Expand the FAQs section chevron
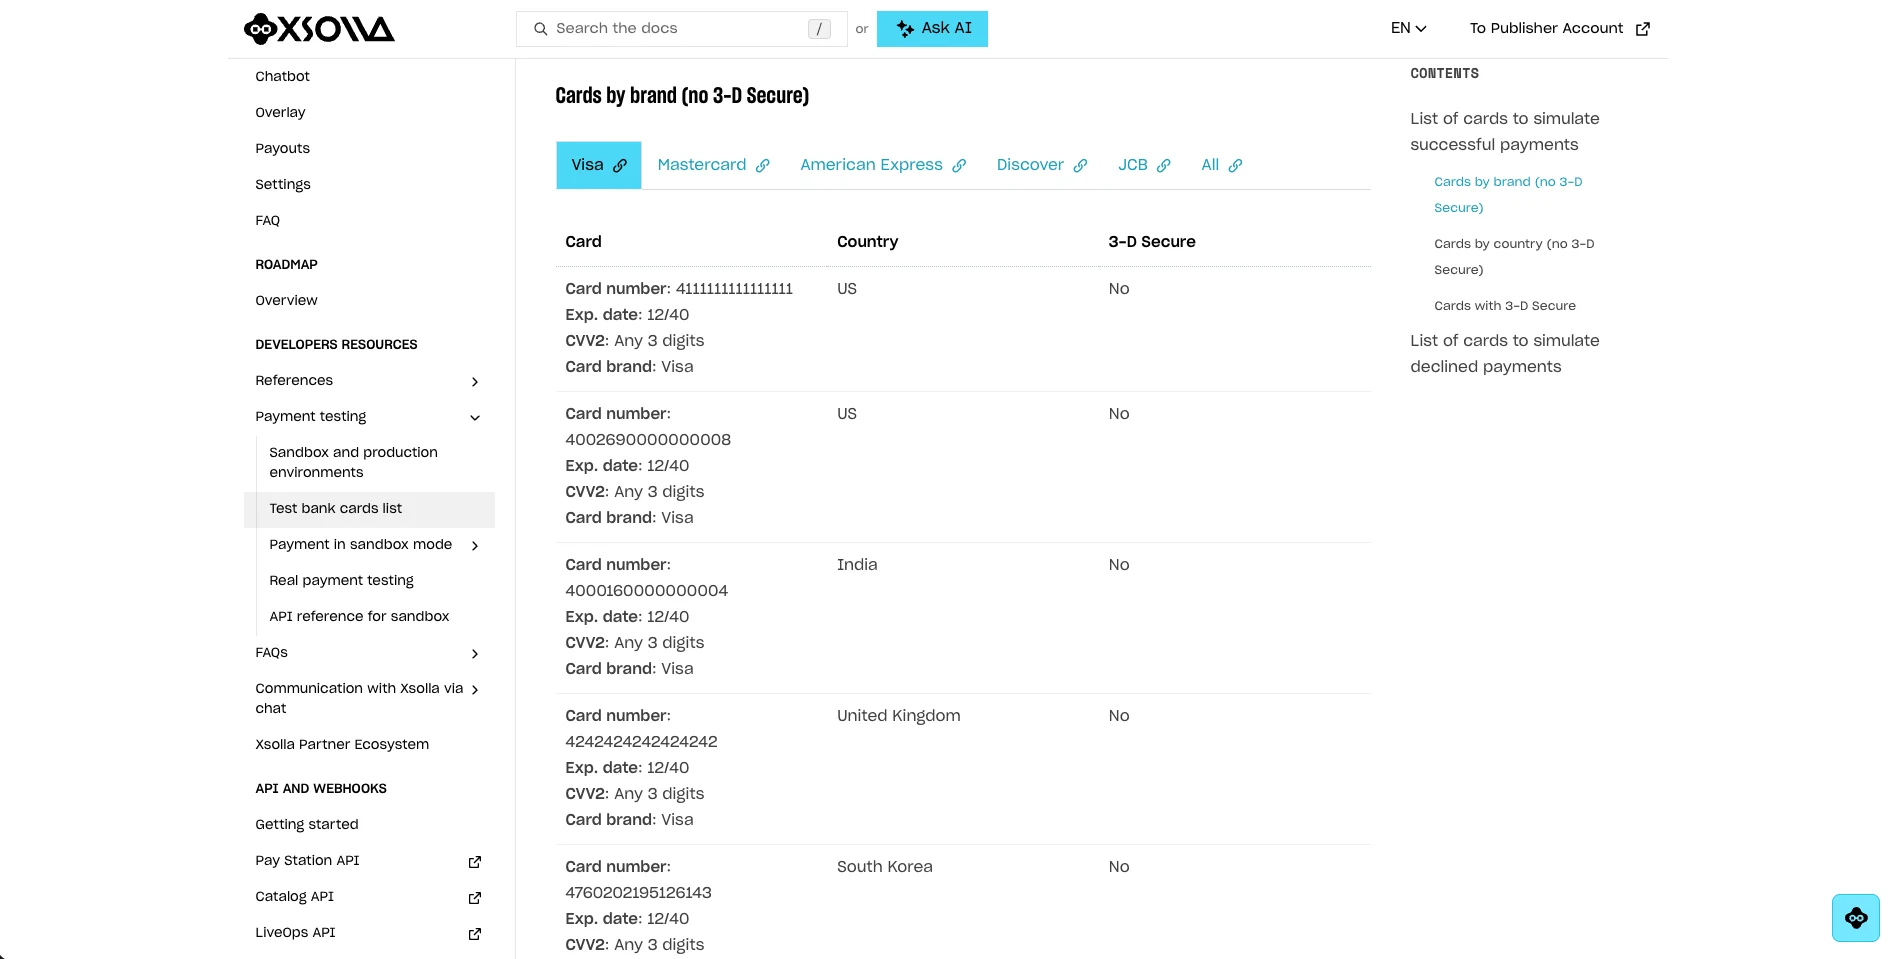 [x=475, y=653]
